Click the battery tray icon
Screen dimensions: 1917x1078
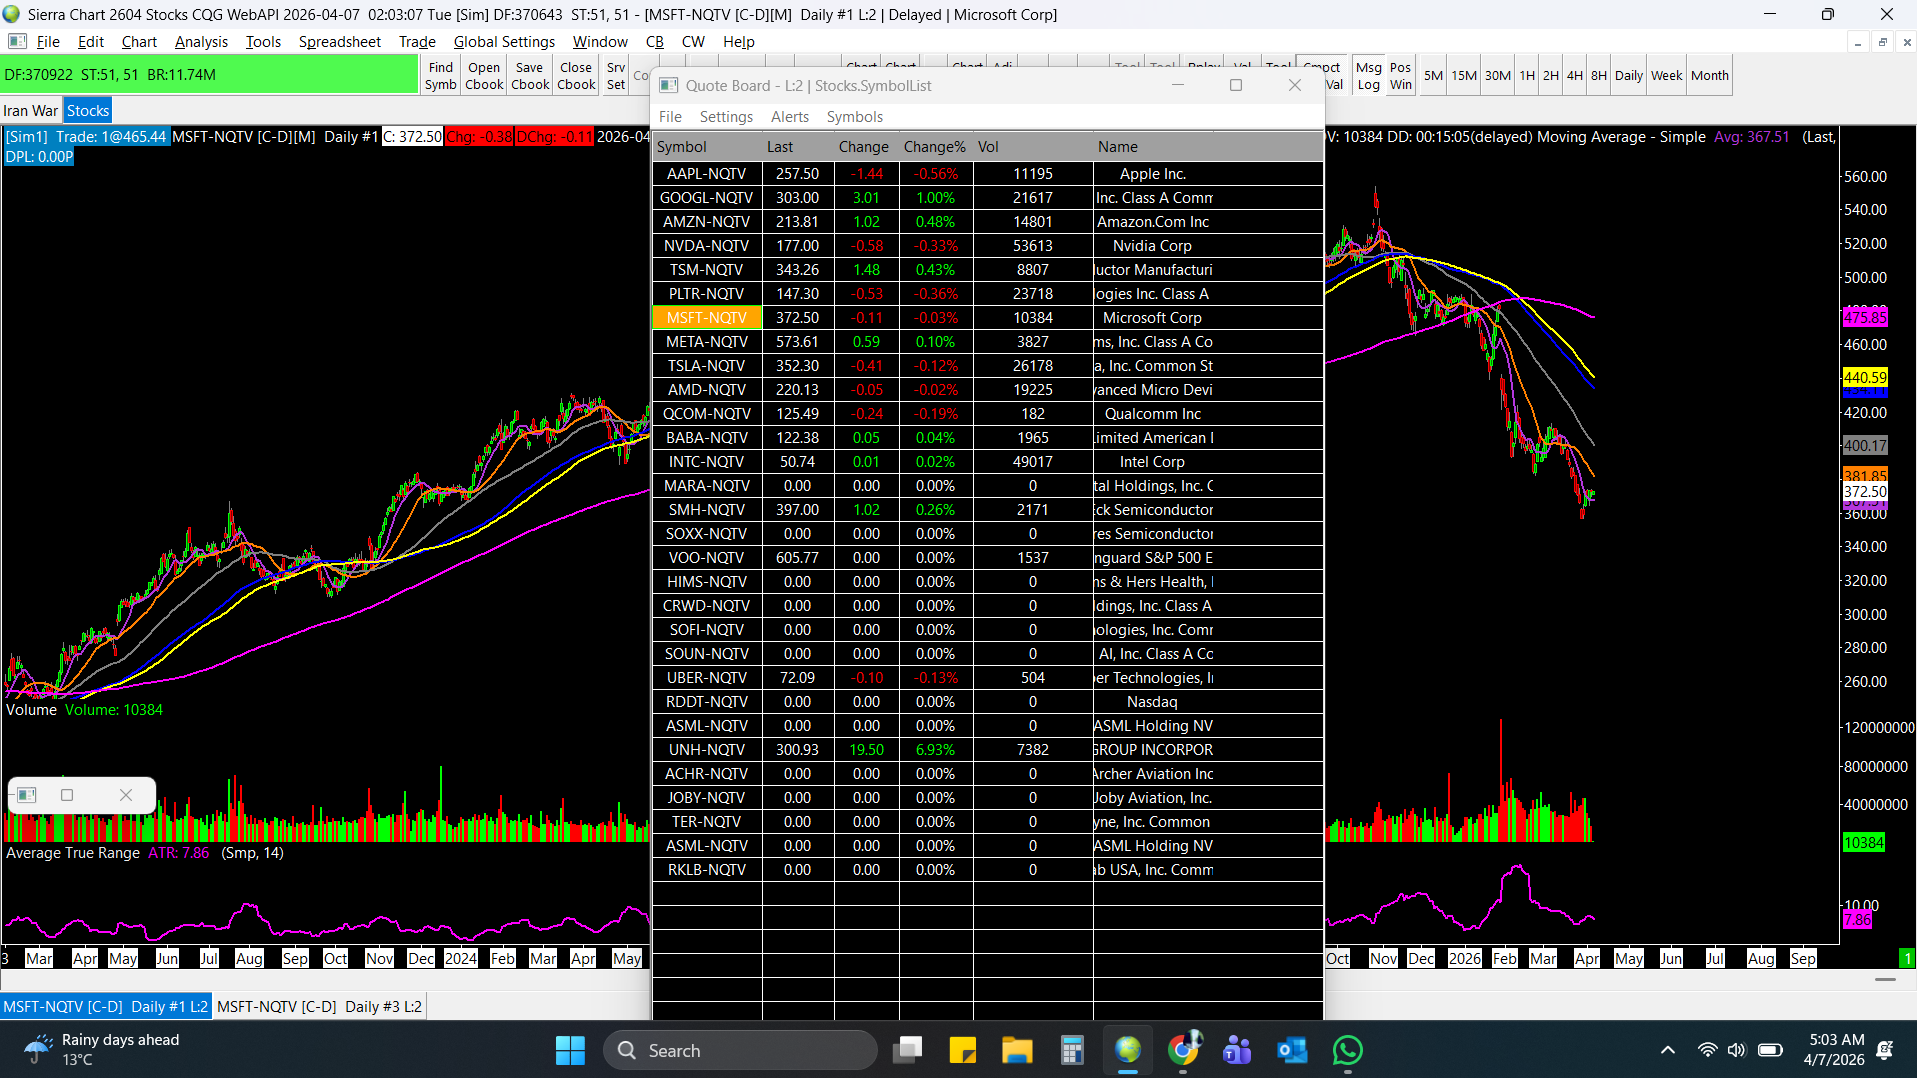pyautogui.click(x=1770, y=1050)
